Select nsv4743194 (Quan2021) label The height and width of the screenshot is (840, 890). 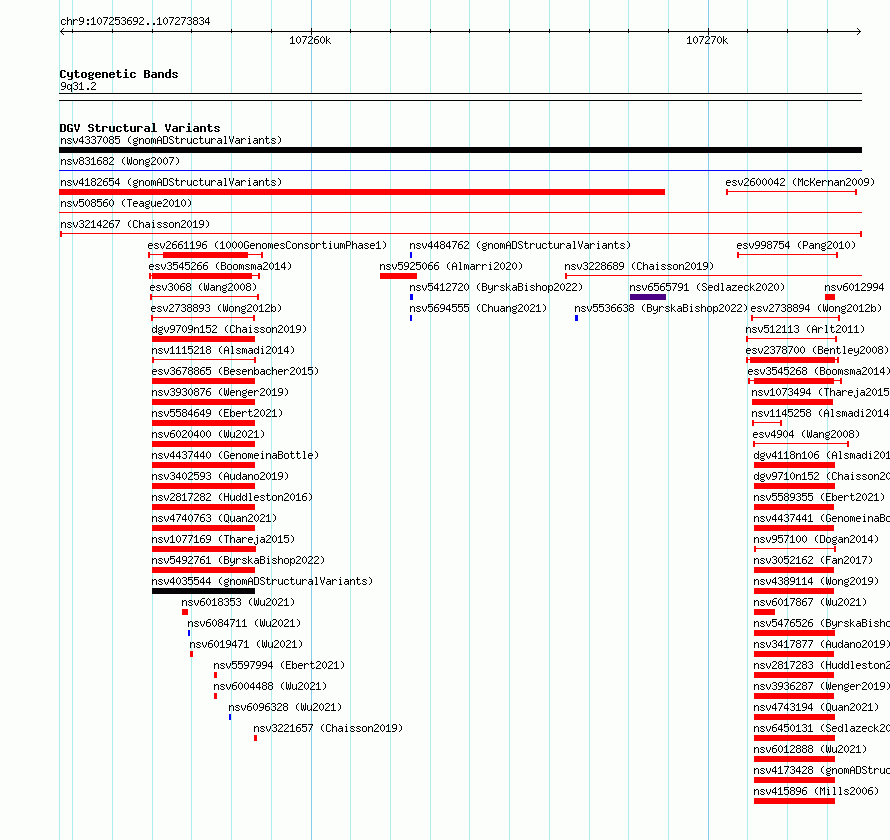click(x=816, y=707)
